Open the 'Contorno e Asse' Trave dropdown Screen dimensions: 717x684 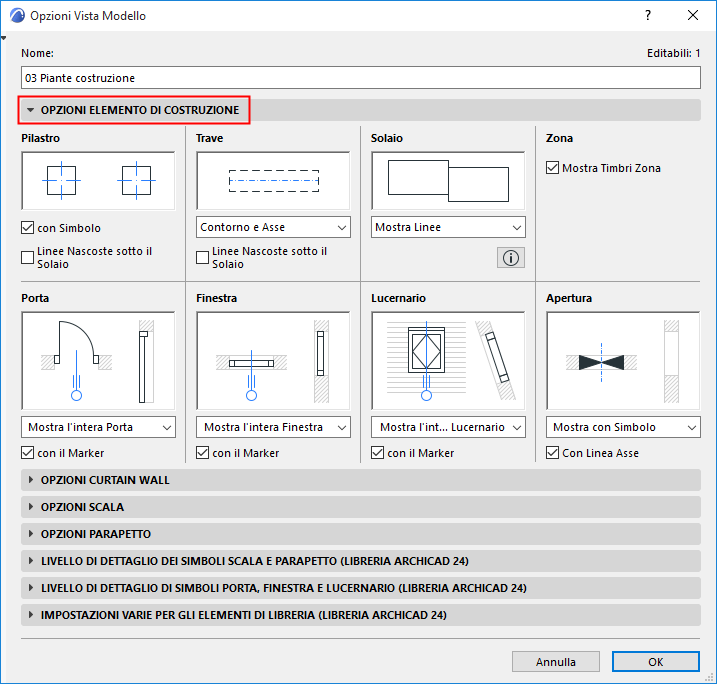click(x=273, y=227)
